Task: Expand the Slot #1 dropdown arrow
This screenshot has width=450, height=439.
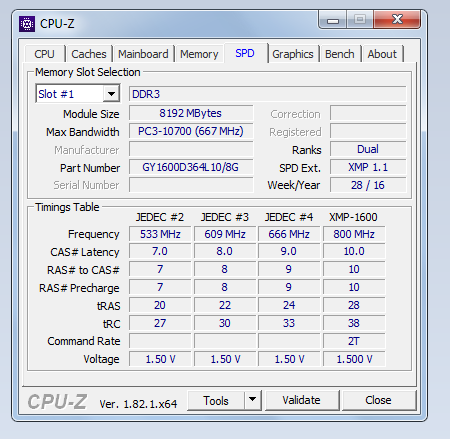Action: point(111,94)
